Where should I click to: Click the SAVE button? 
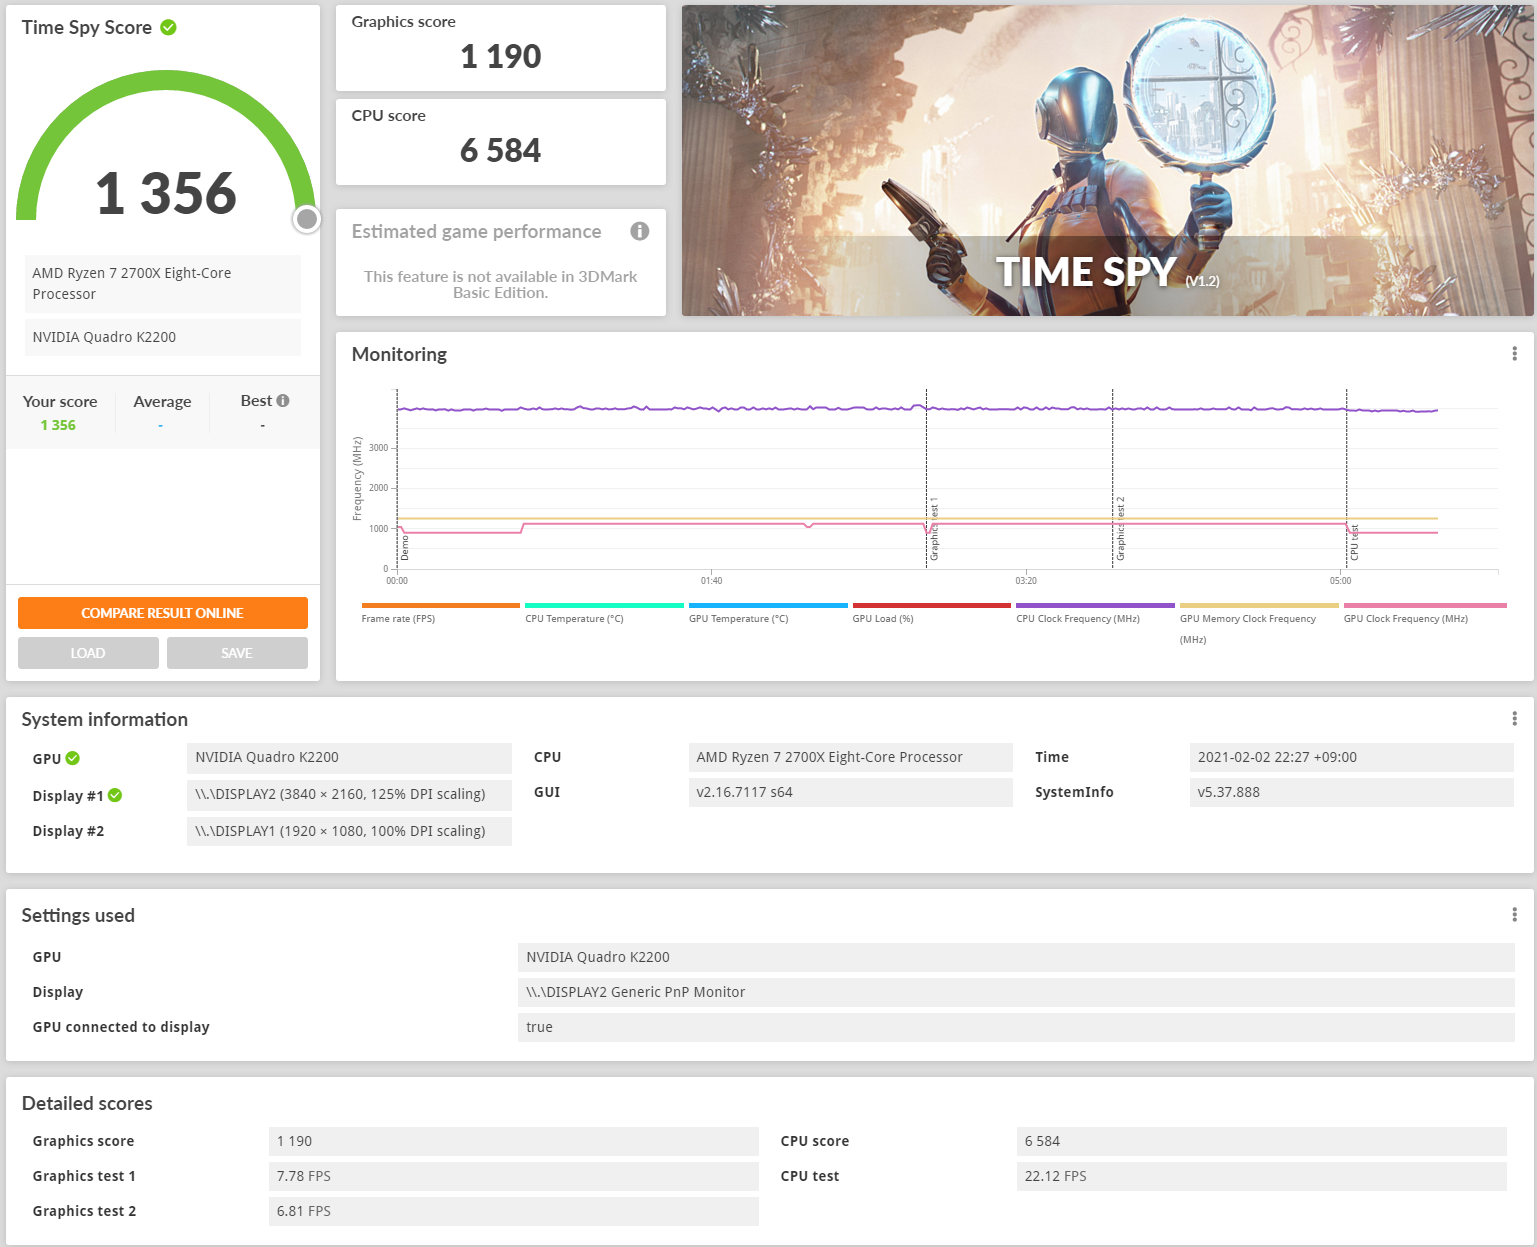click(x=237, y=653)
